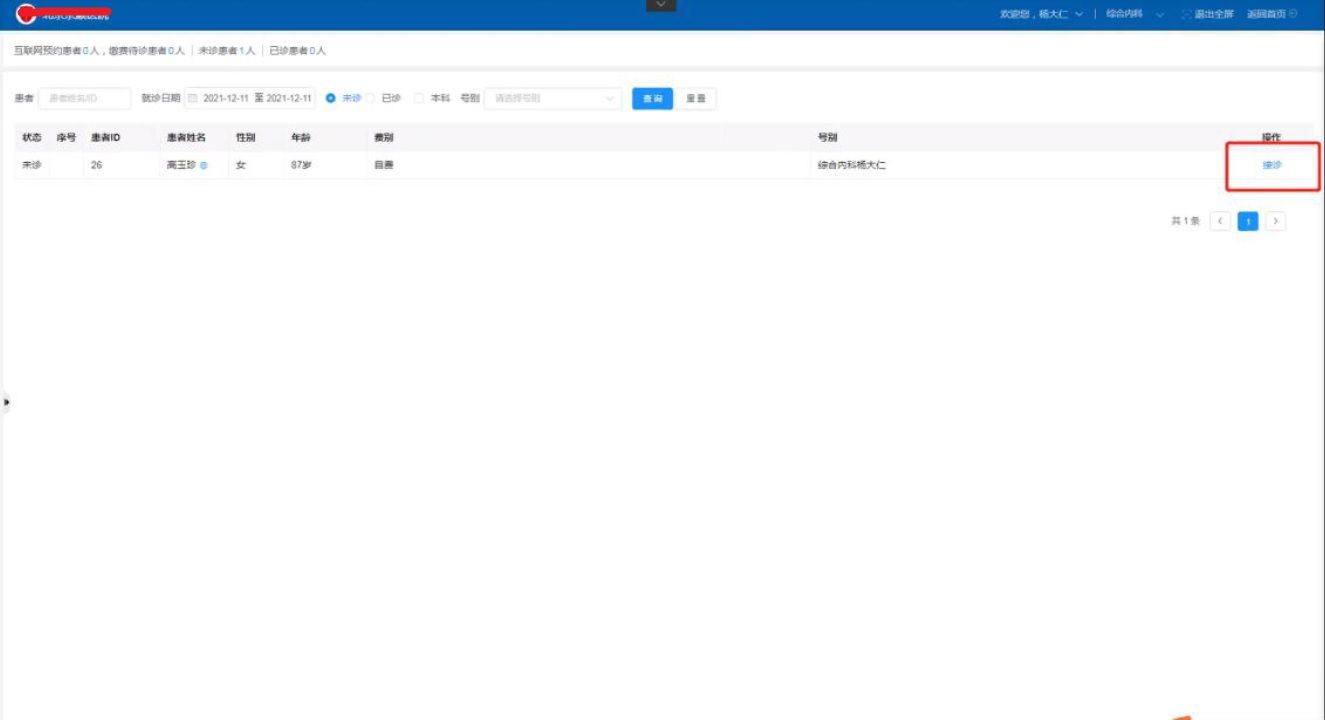
Task: Click the 共1条 total count text
Action: click(1185, 221)
